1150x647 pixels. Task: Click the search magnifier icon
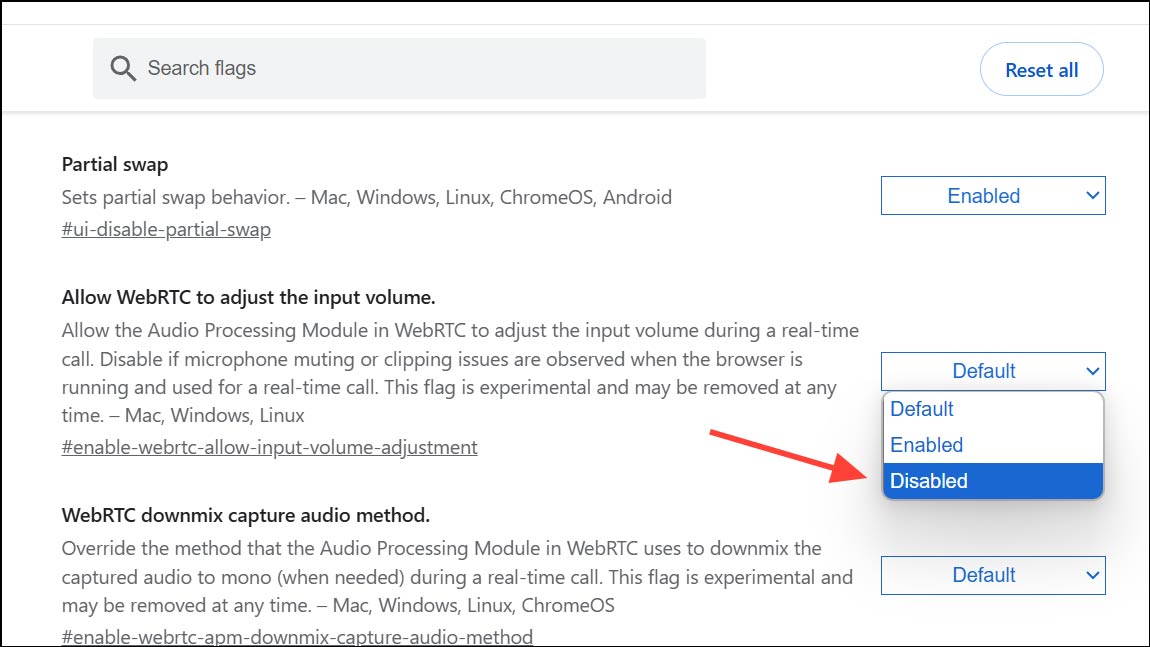point(123,68)
